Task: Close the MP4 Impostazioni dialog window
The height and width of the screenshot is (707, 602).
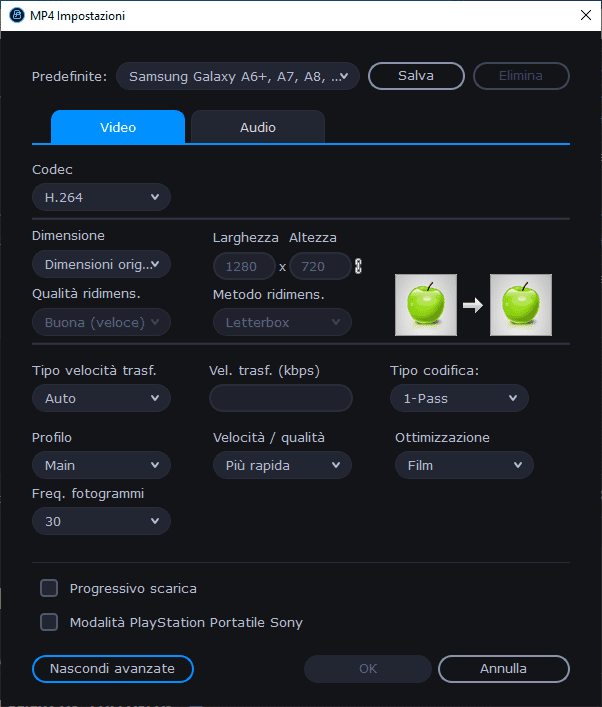Action: tap(584, 16)
